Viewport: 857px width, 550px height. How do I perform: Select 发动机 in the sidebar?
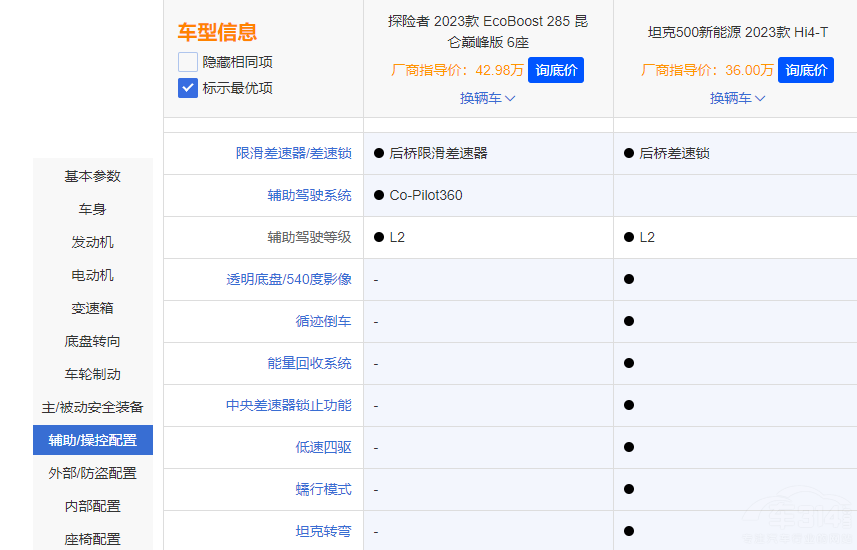click(x=93, y=242)
